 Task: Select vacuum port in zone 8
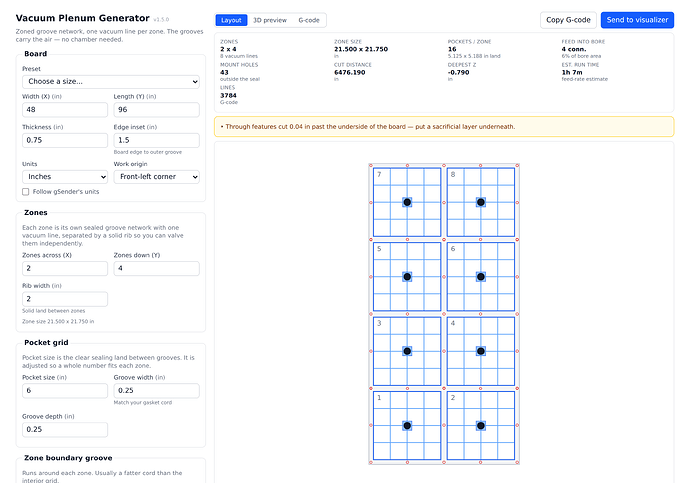481,202
